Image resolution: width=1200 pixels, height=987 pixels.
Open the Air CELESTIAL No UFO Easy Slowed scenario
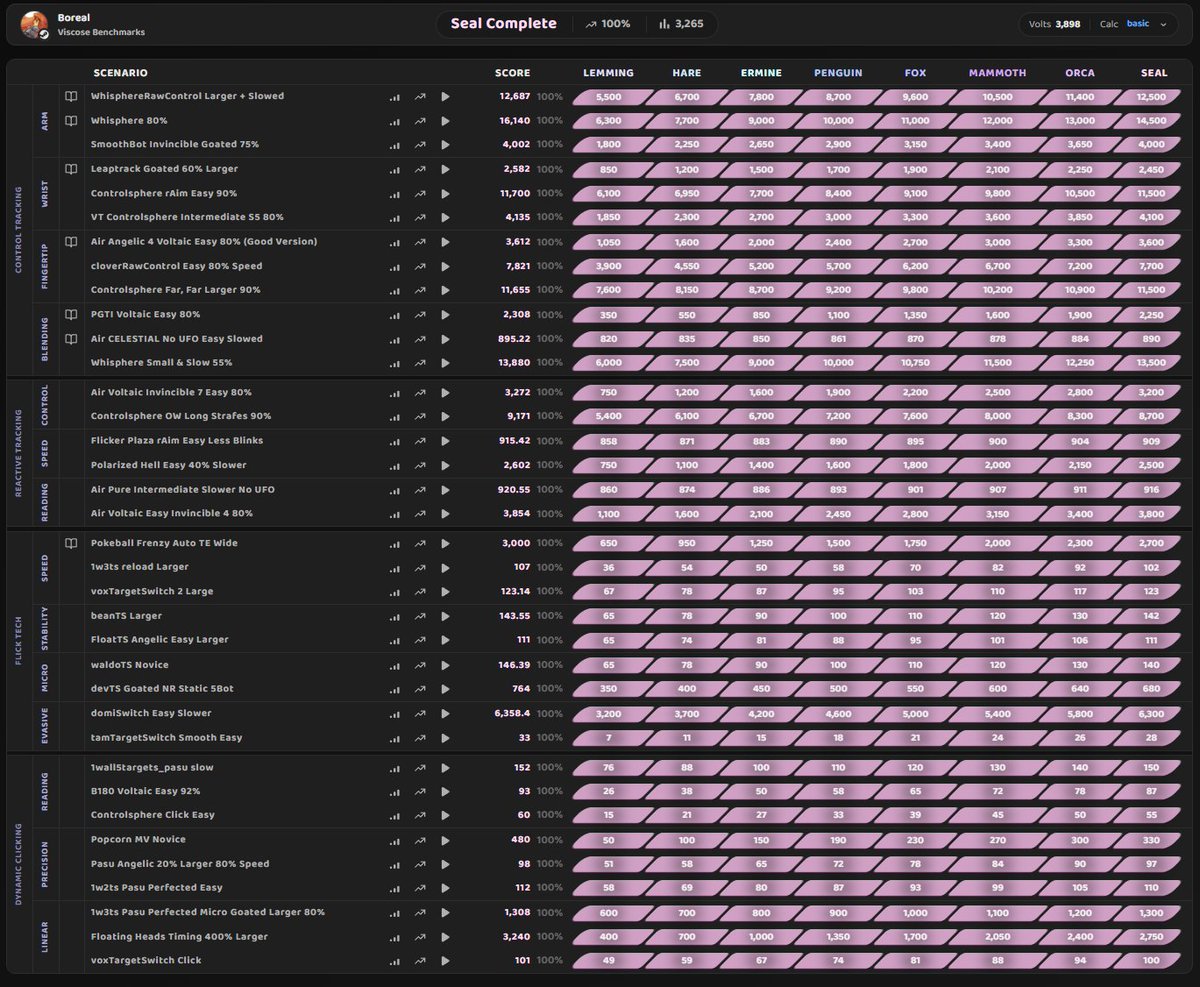coord(177,339)
